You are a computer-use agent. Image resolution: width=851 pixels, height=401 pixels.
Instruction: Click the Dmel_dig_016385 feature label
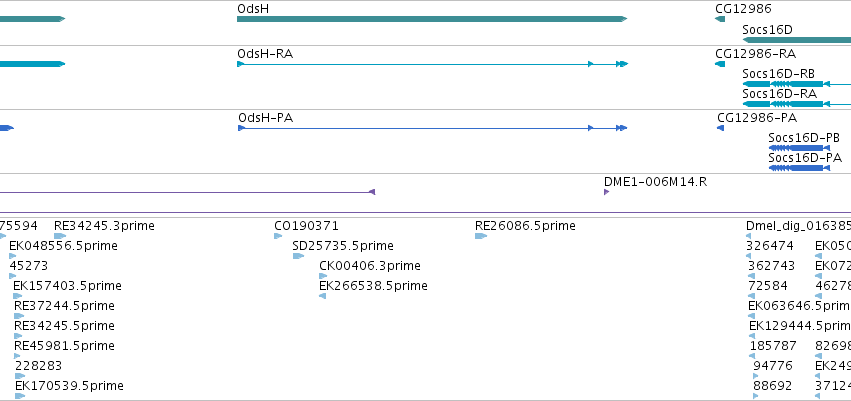(x=798, y=226)
